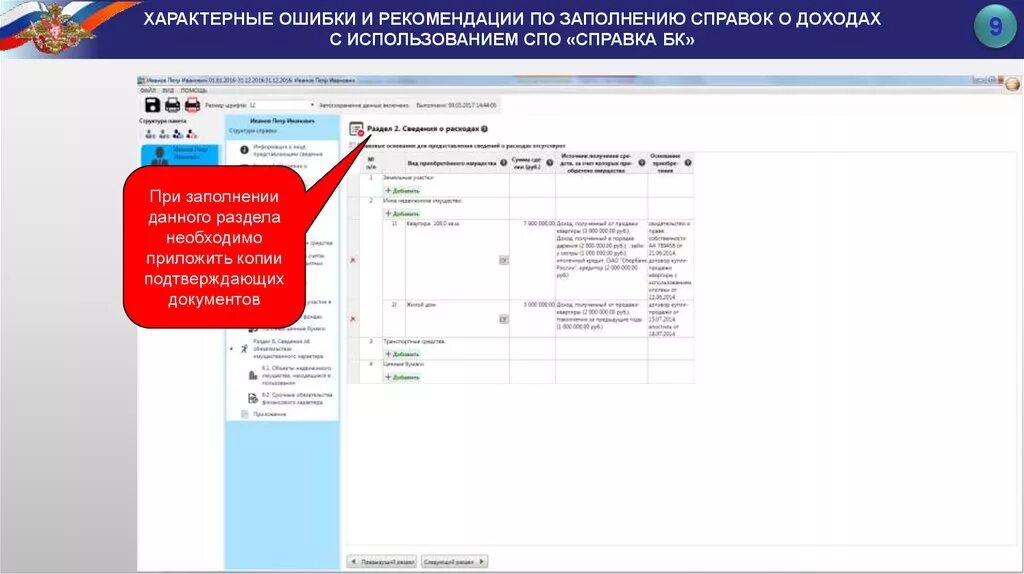Go to Следующий раздел
The width and height of the screenshot is (1024, 574).
[x=454, y=562]
